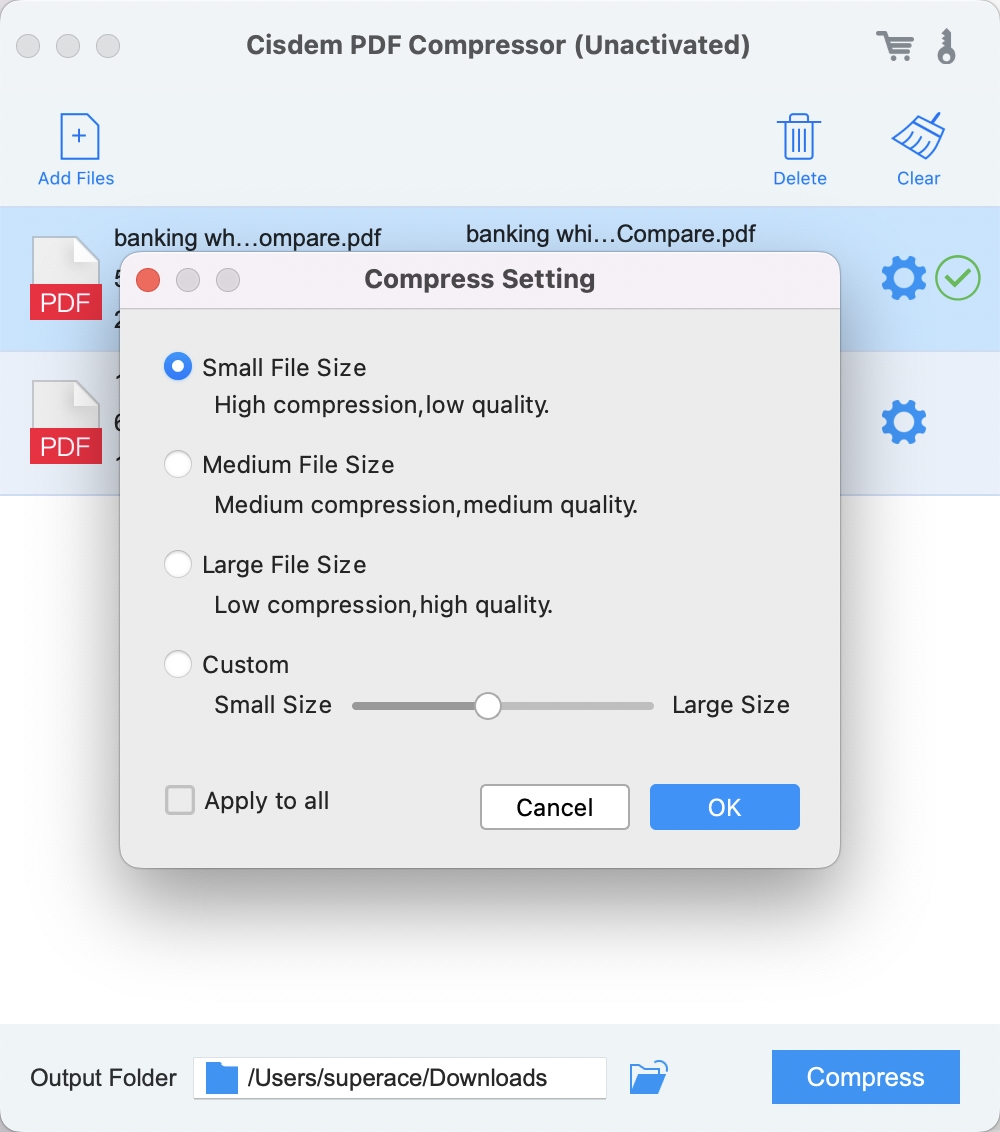Open compress settings gear for the second PDF
The width and height of the screenshot is (1000, 1132).
903,421
